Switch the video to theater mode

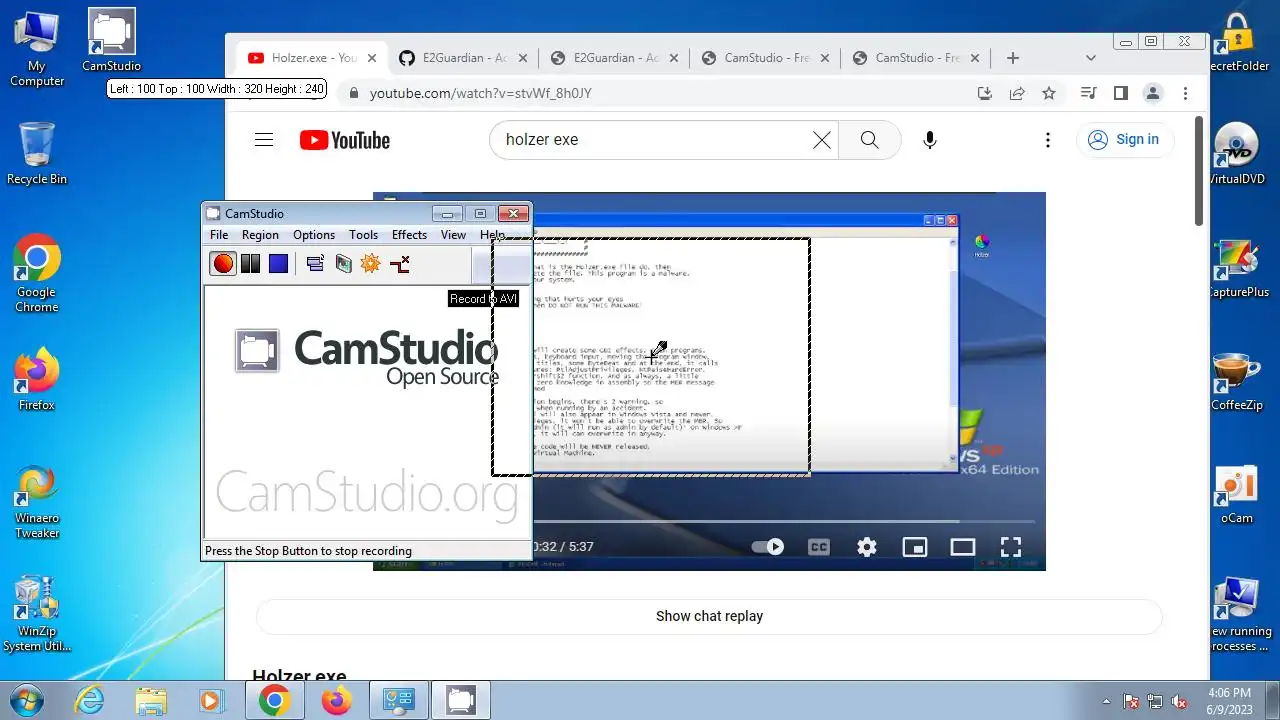(963, 547)
